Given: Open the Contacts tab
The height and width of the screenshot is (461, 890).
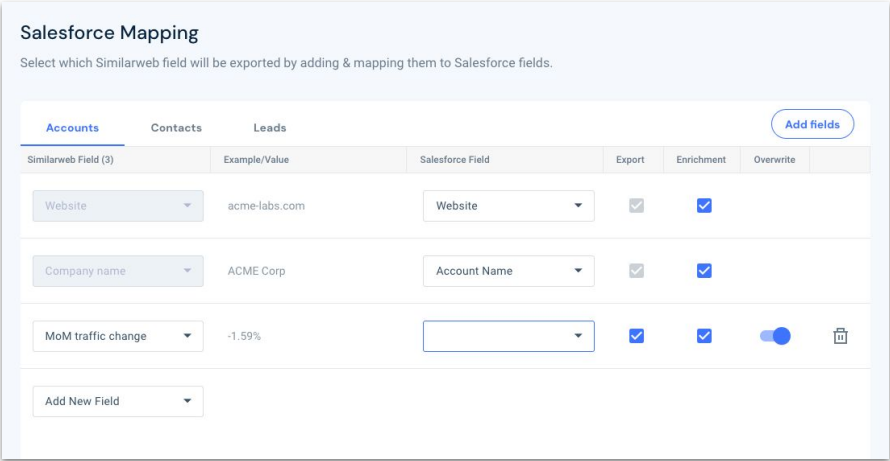Looking at the screenshot, I should click(x=176, y=128).
